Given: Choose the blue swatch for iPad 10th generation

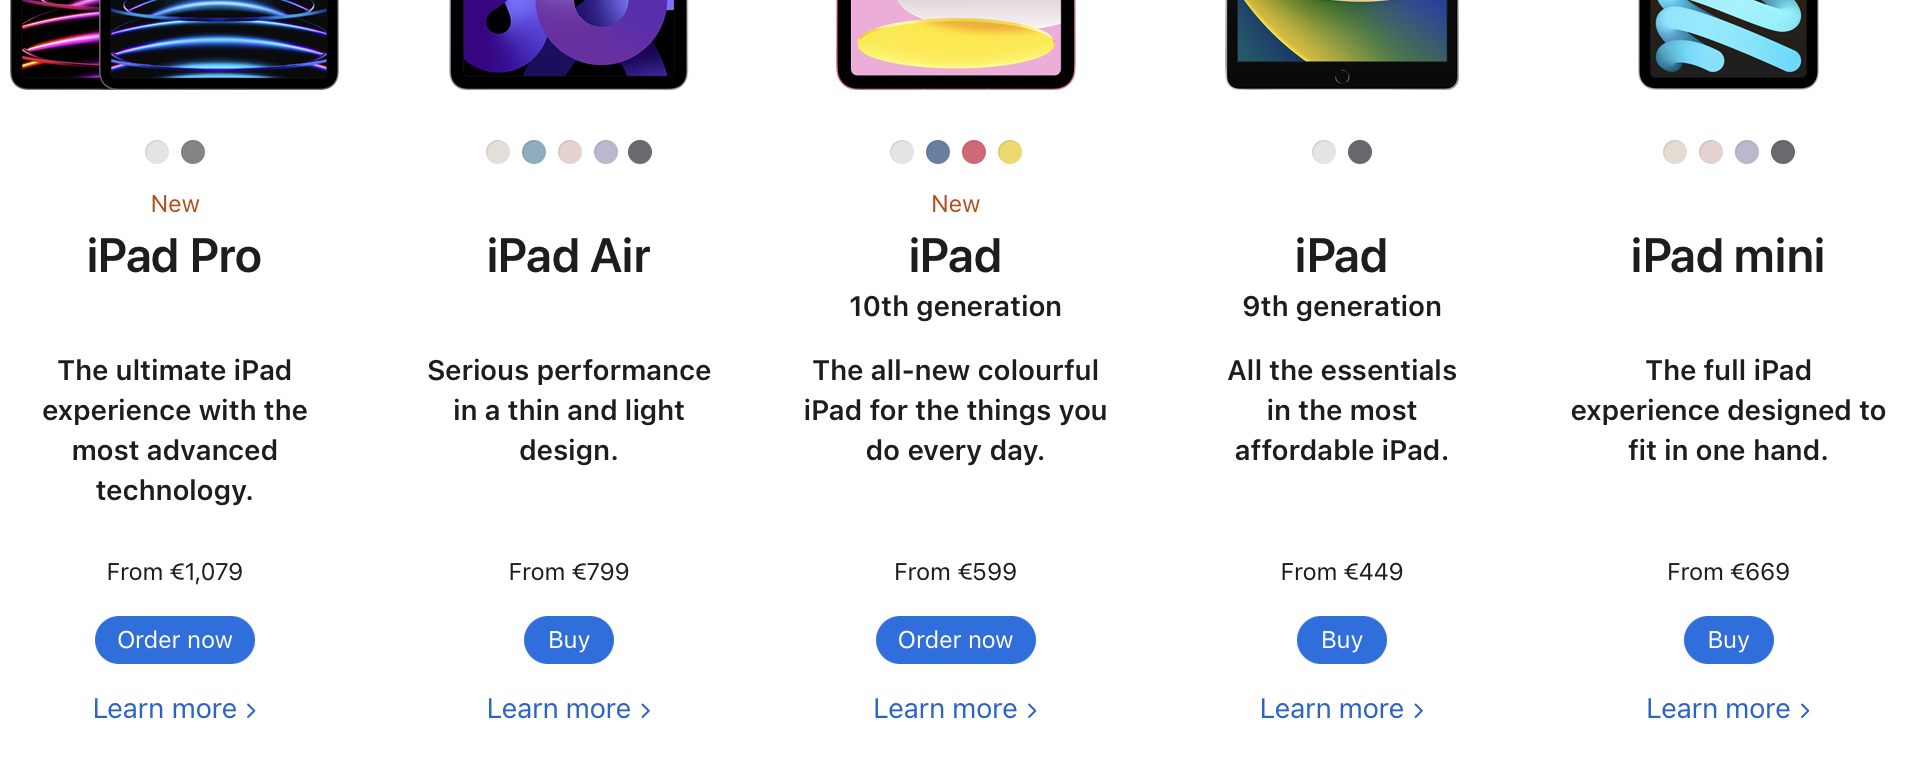Looking at the screenshot, I should pyautogui.click(x=938, y=152).
